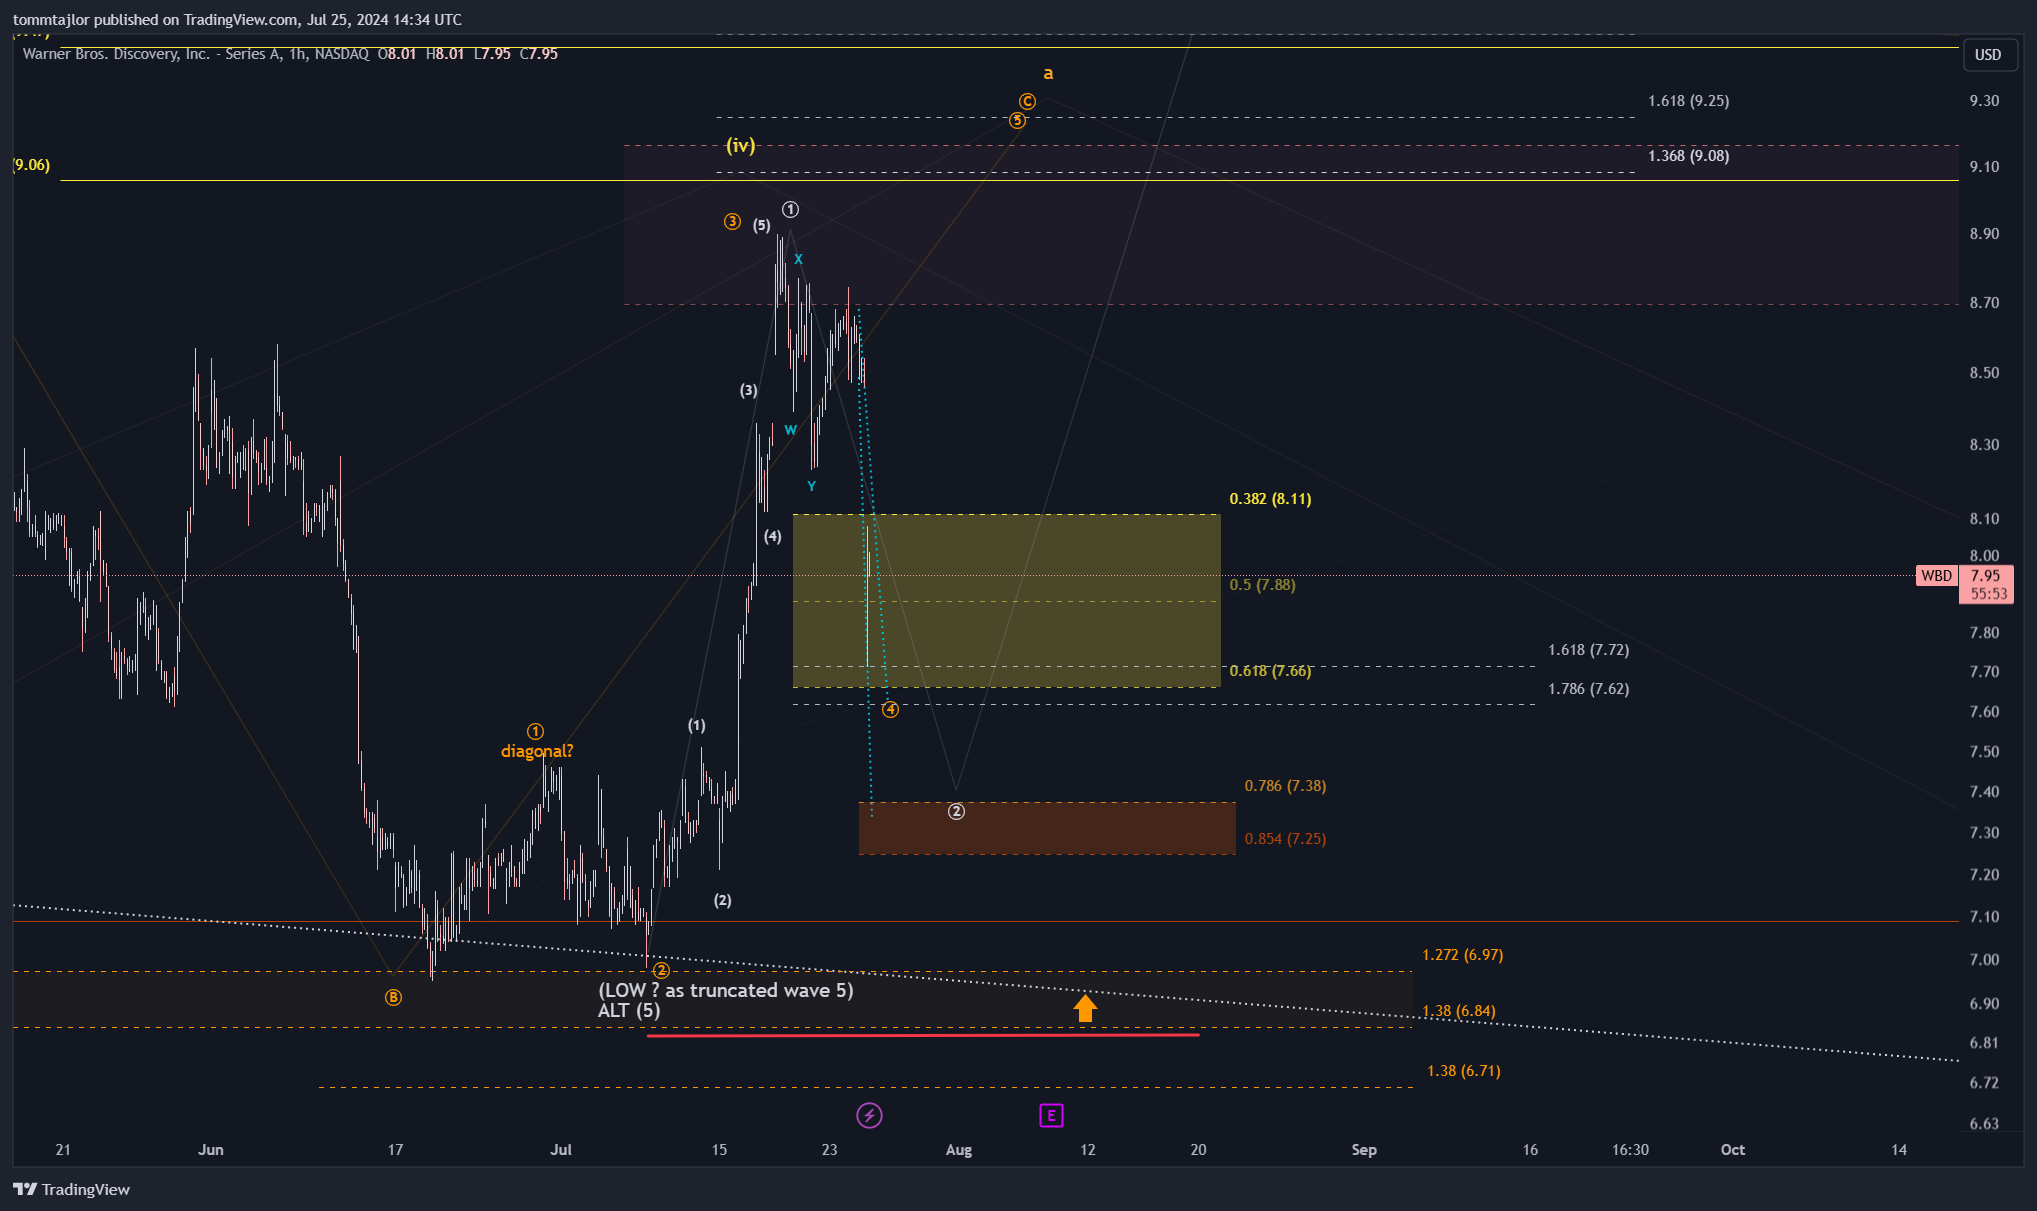2037x1211 pixels.
Task: Click the 0.5 (7.88) retracement label
Action: pyautogui.click(x=1262, y=585)
